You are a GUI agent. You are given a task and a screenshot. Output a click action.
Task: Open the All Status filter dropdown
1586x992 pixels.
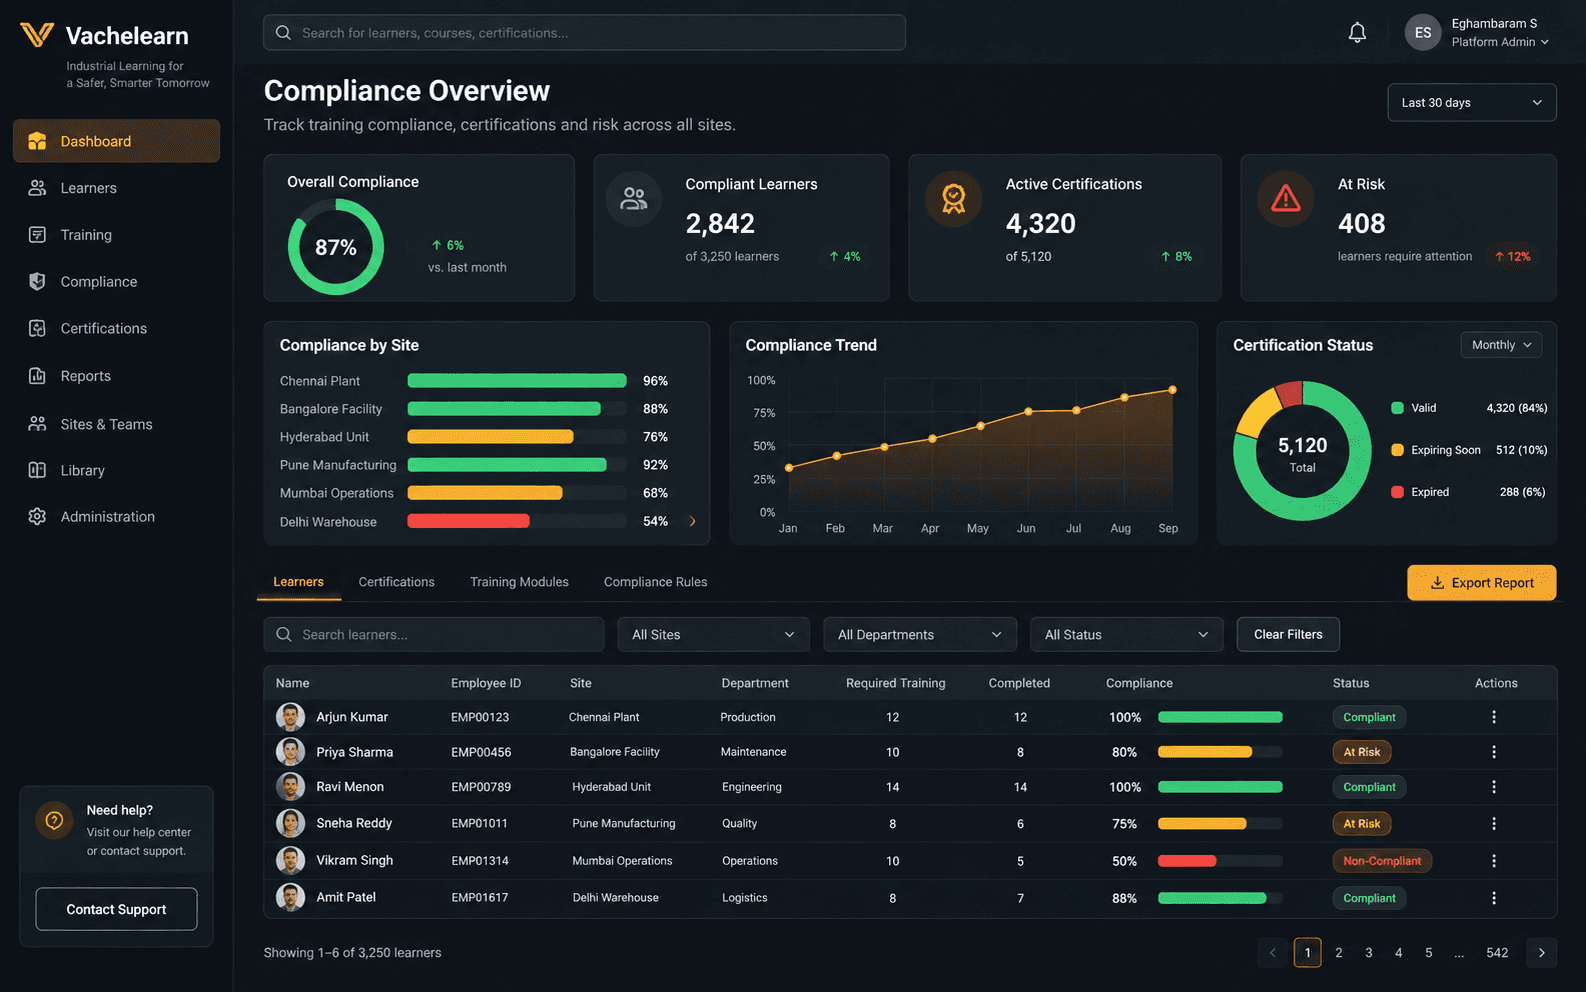pyautogui.click(x=1127, y=635)
